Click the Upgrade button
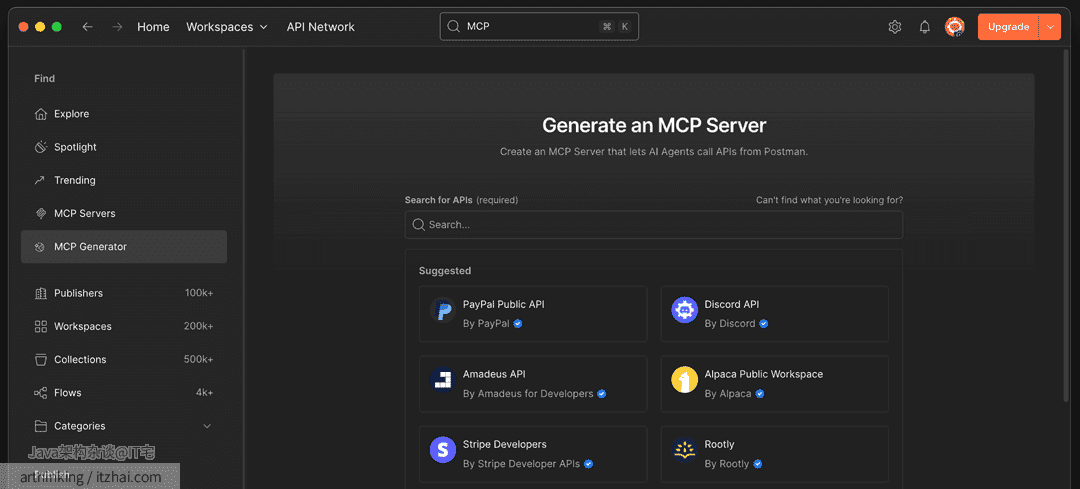 coord(1008,27)
